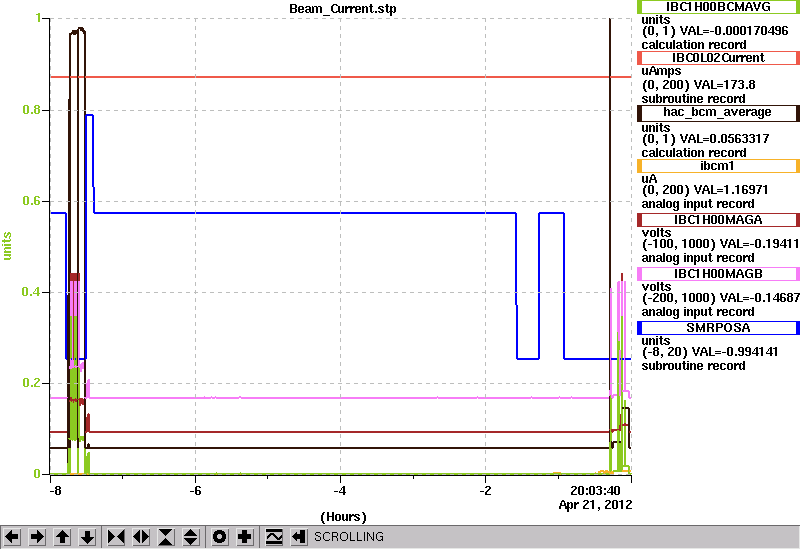Click the vertical zoom-in hourglass icon
Viewport: 800px width, 549px height.
point(166,537)
